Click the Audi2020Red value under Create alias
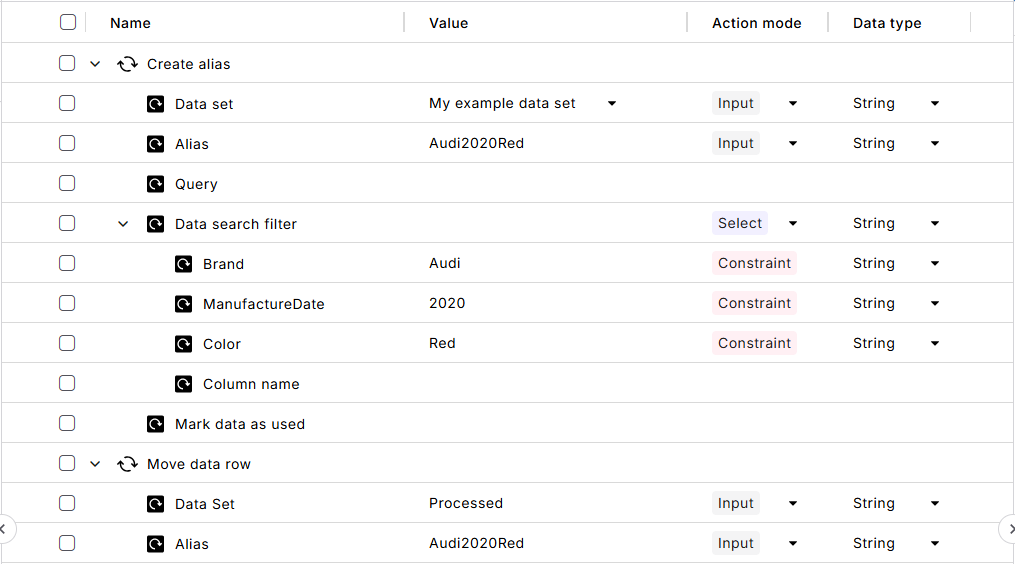The image size is (1015, 564). [x=476, y=143]
